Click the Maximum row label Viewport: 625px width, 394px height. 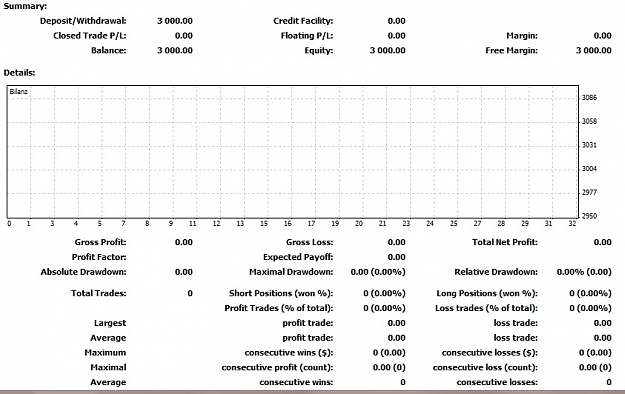[105, 353]
